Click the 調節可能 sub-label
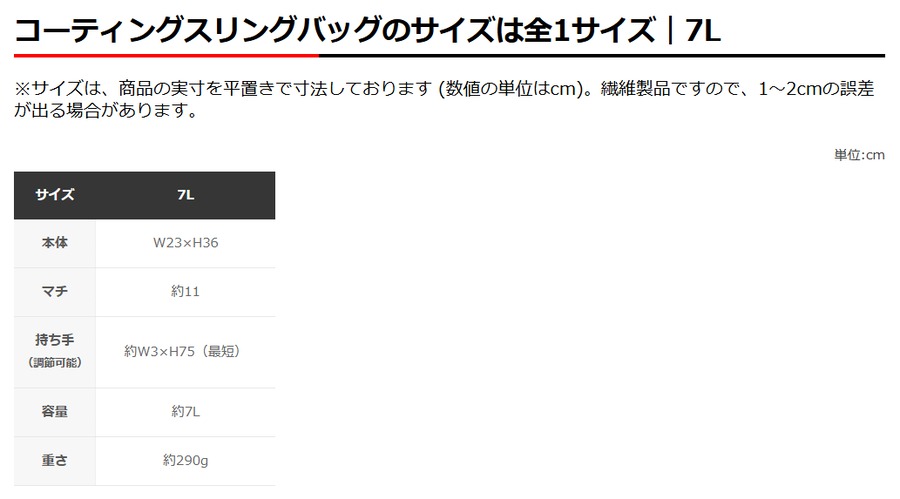The image size is (900, 499). [55, 362]
